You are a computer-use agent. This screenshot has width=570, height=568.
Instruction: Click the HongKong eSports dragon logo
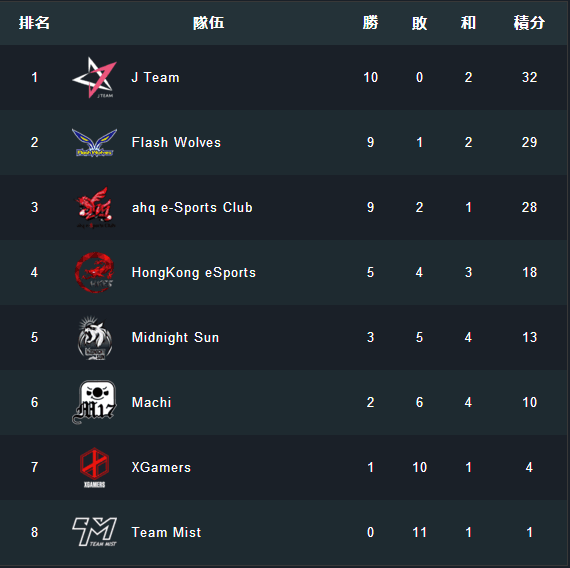point(95,272)
